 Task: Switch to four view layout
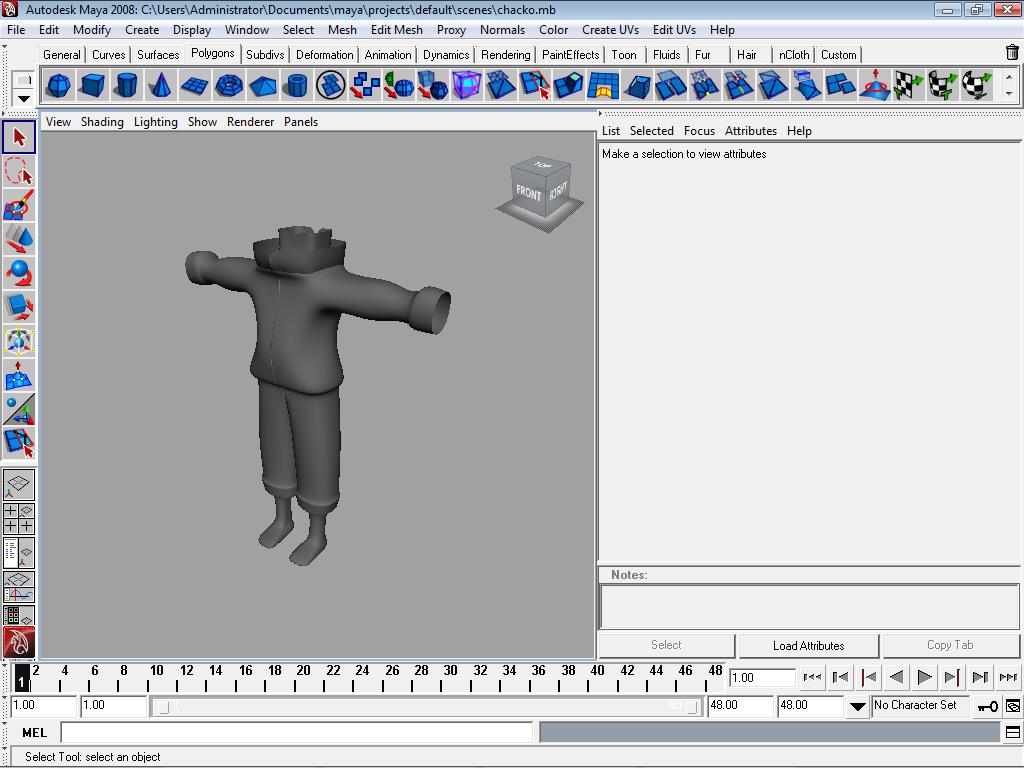19,519
